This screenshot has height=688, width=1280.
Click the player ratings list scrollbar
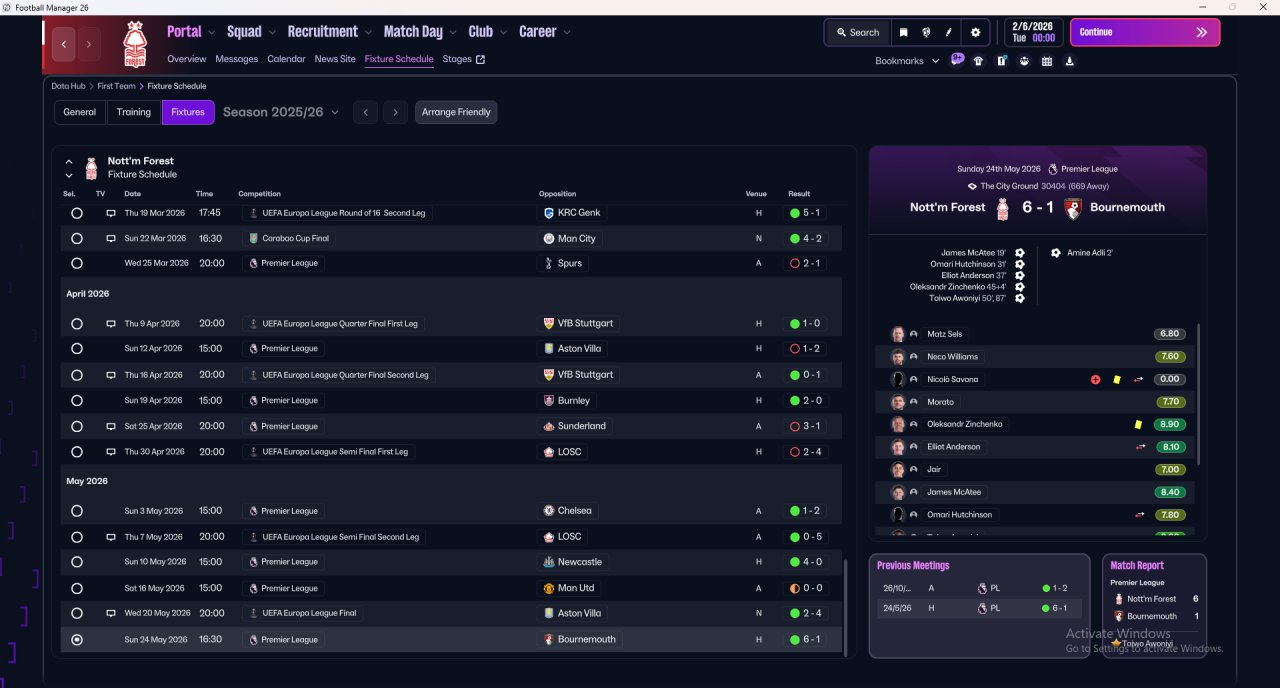[1198, 393]
